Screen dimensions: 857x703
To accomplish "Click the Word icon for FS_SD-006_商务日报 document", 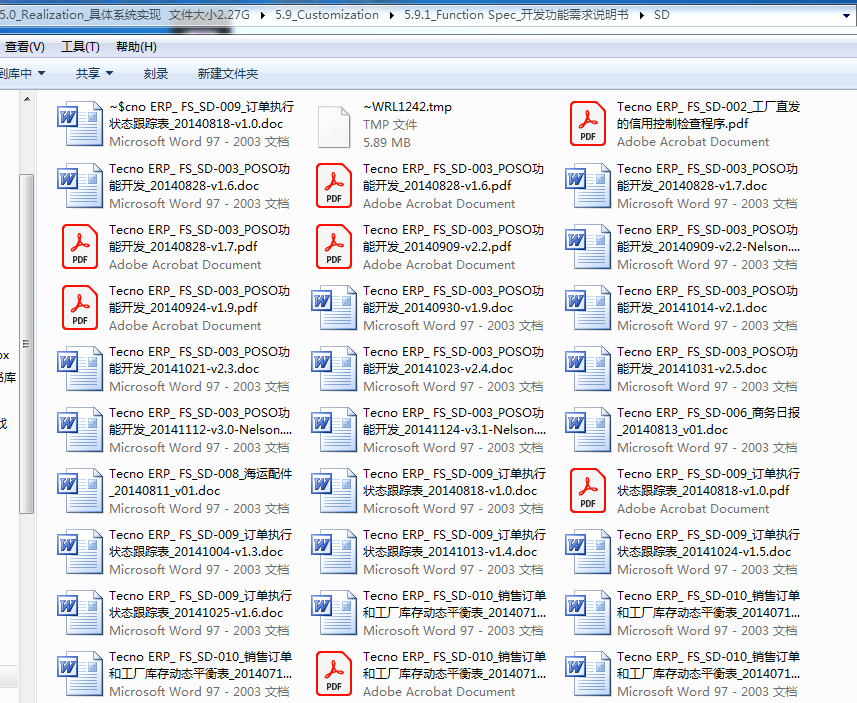I will (588, 430).
